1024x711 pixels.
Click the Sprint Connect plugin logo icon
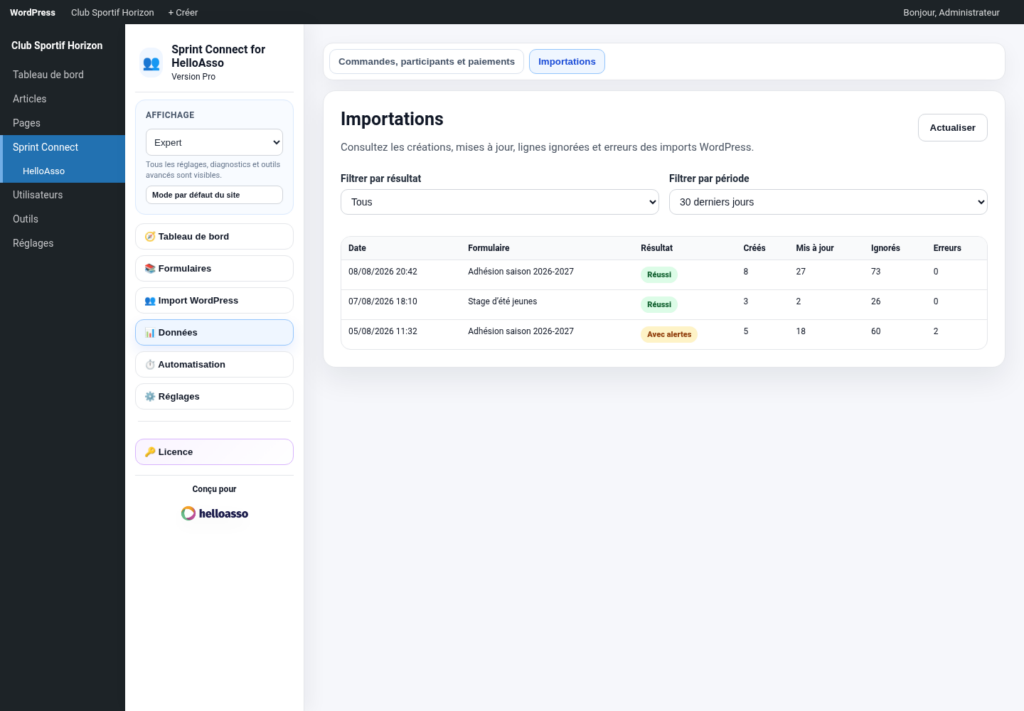point(151,63)
